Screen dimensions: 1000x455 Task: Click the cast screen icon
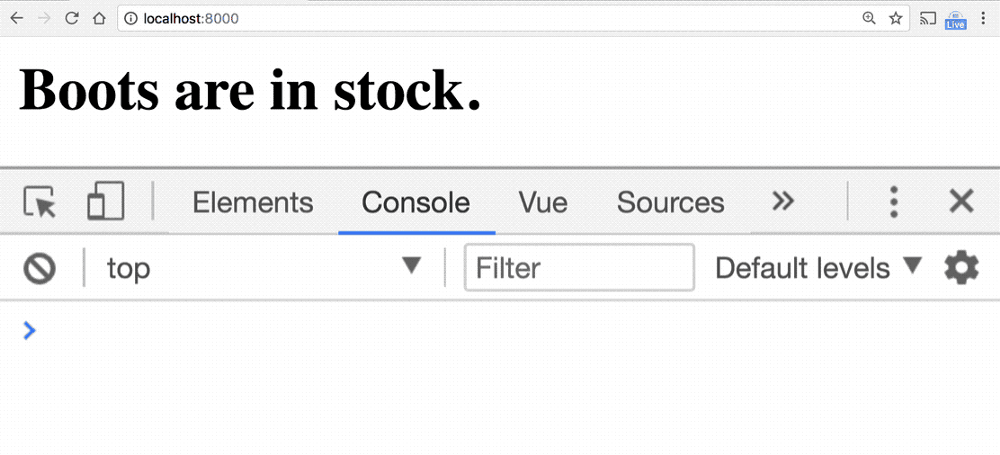tap(927, 19)
